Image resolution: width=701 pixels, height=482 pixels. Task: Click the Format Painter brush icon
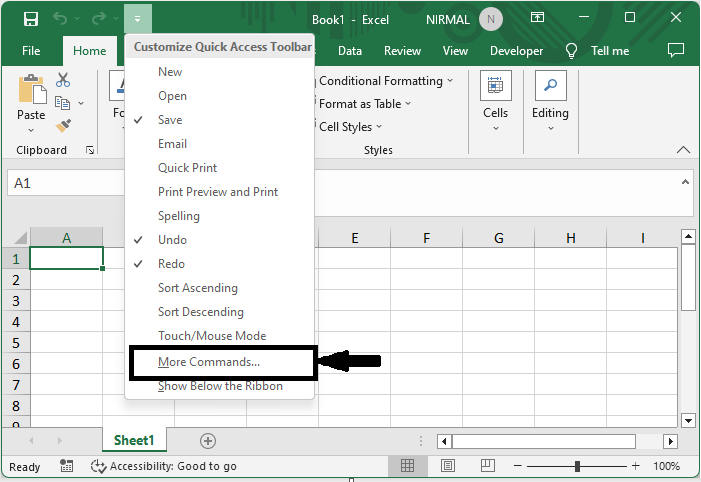tap(63, 125)
